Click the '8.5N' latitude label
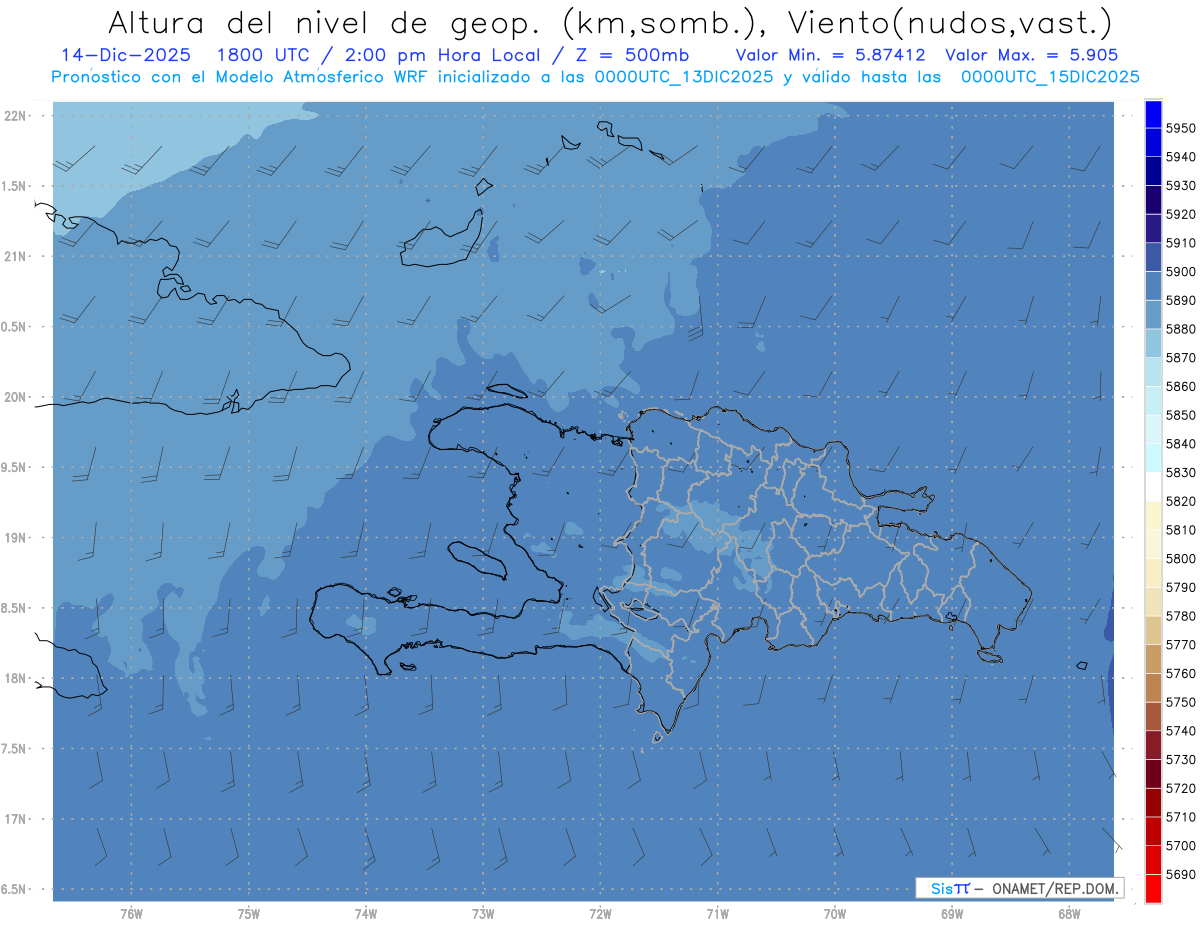1200x927 pixels. 14,608
